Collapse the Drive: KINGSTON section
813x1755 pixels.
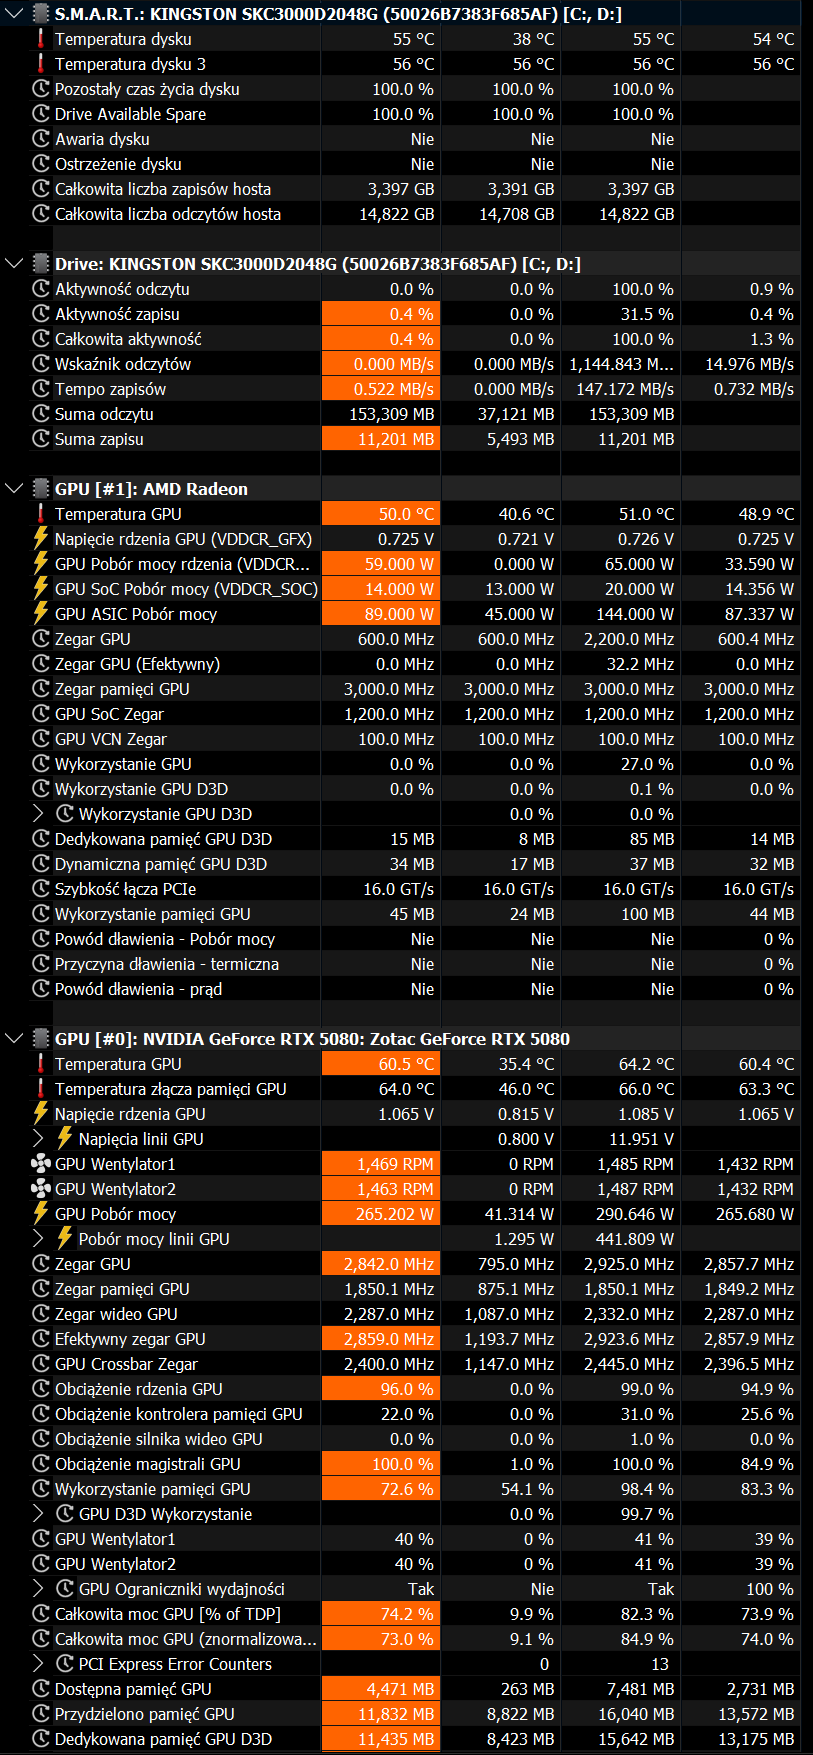pyautogui.click(x=14, y=264)
